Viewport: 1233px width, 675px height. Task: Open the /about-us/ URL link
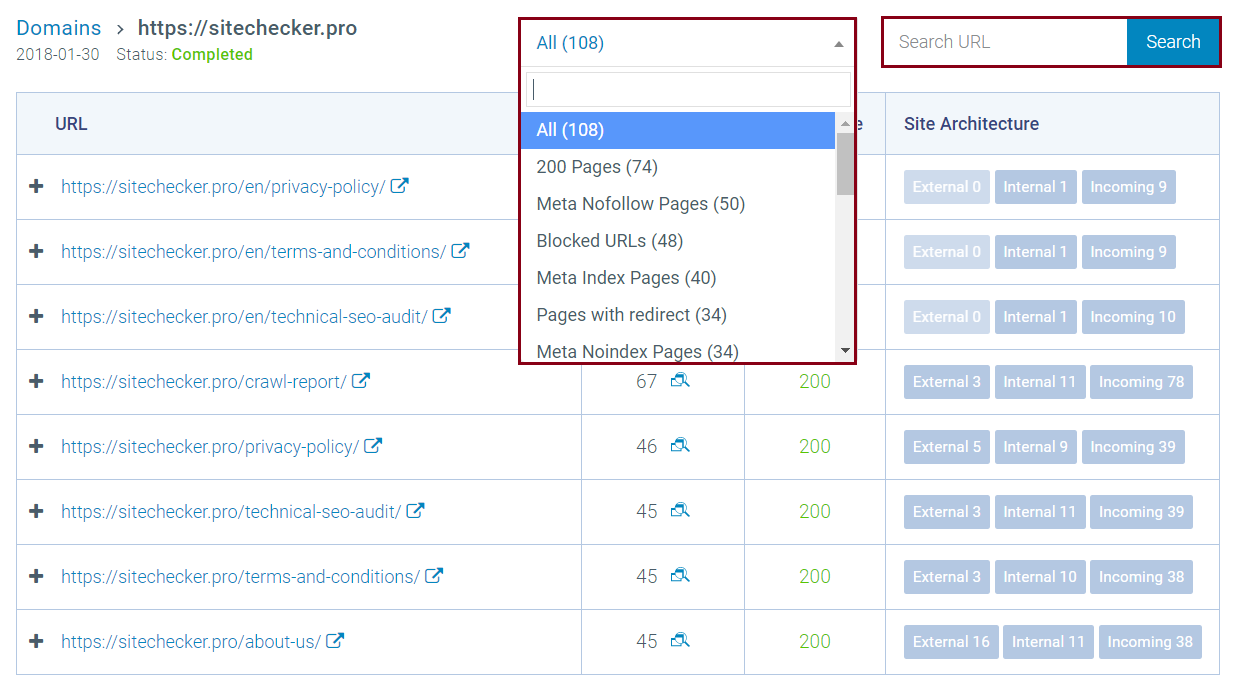[x=191, y=642]
